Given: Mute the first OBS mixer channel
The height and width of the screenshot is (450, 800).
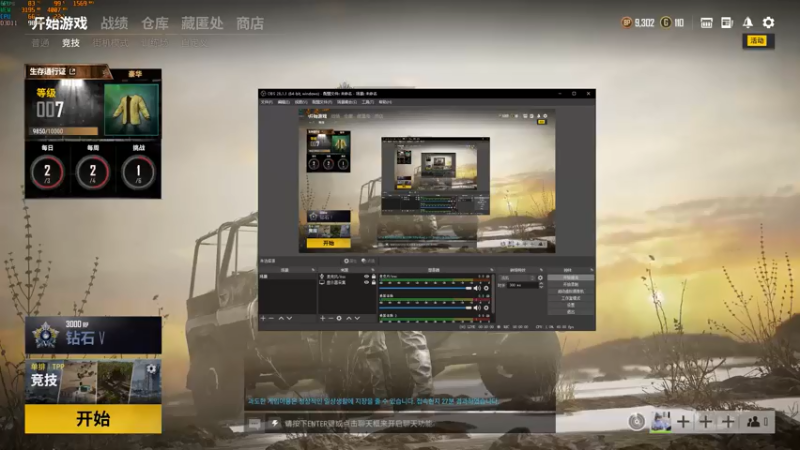Looking at the screenshot, I should point(477,288).
